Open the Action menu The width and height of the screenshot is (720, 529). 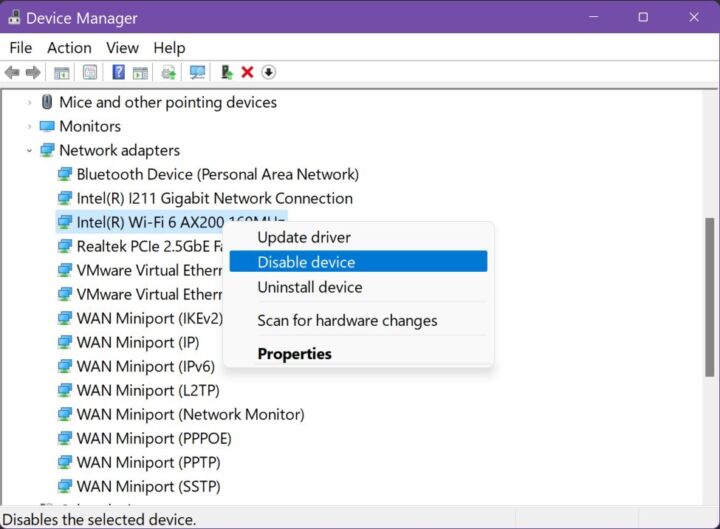pyautogui.click(x=69, y=48)
